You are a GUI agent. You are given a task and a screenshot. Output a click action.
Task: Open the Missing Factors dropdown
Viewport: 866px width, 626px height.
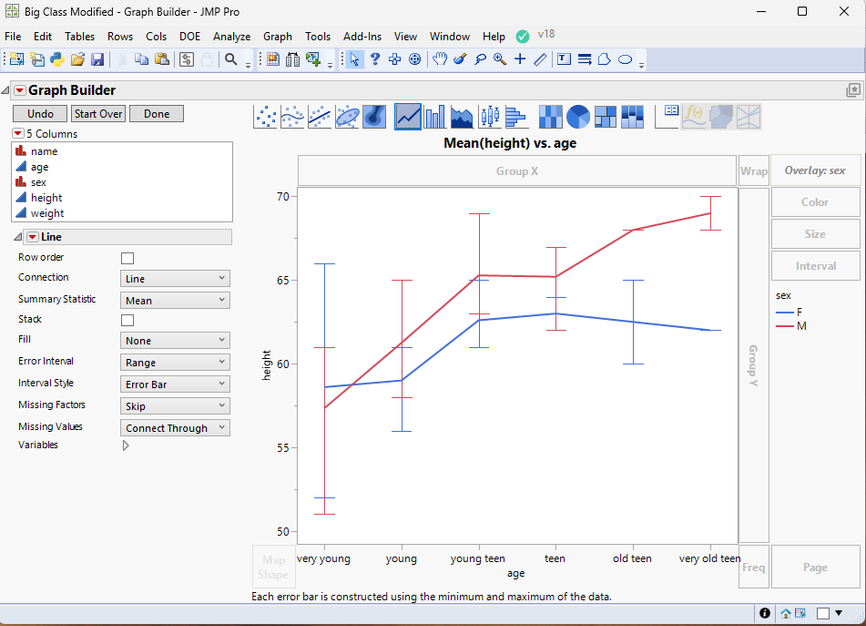tap(175, 406)
